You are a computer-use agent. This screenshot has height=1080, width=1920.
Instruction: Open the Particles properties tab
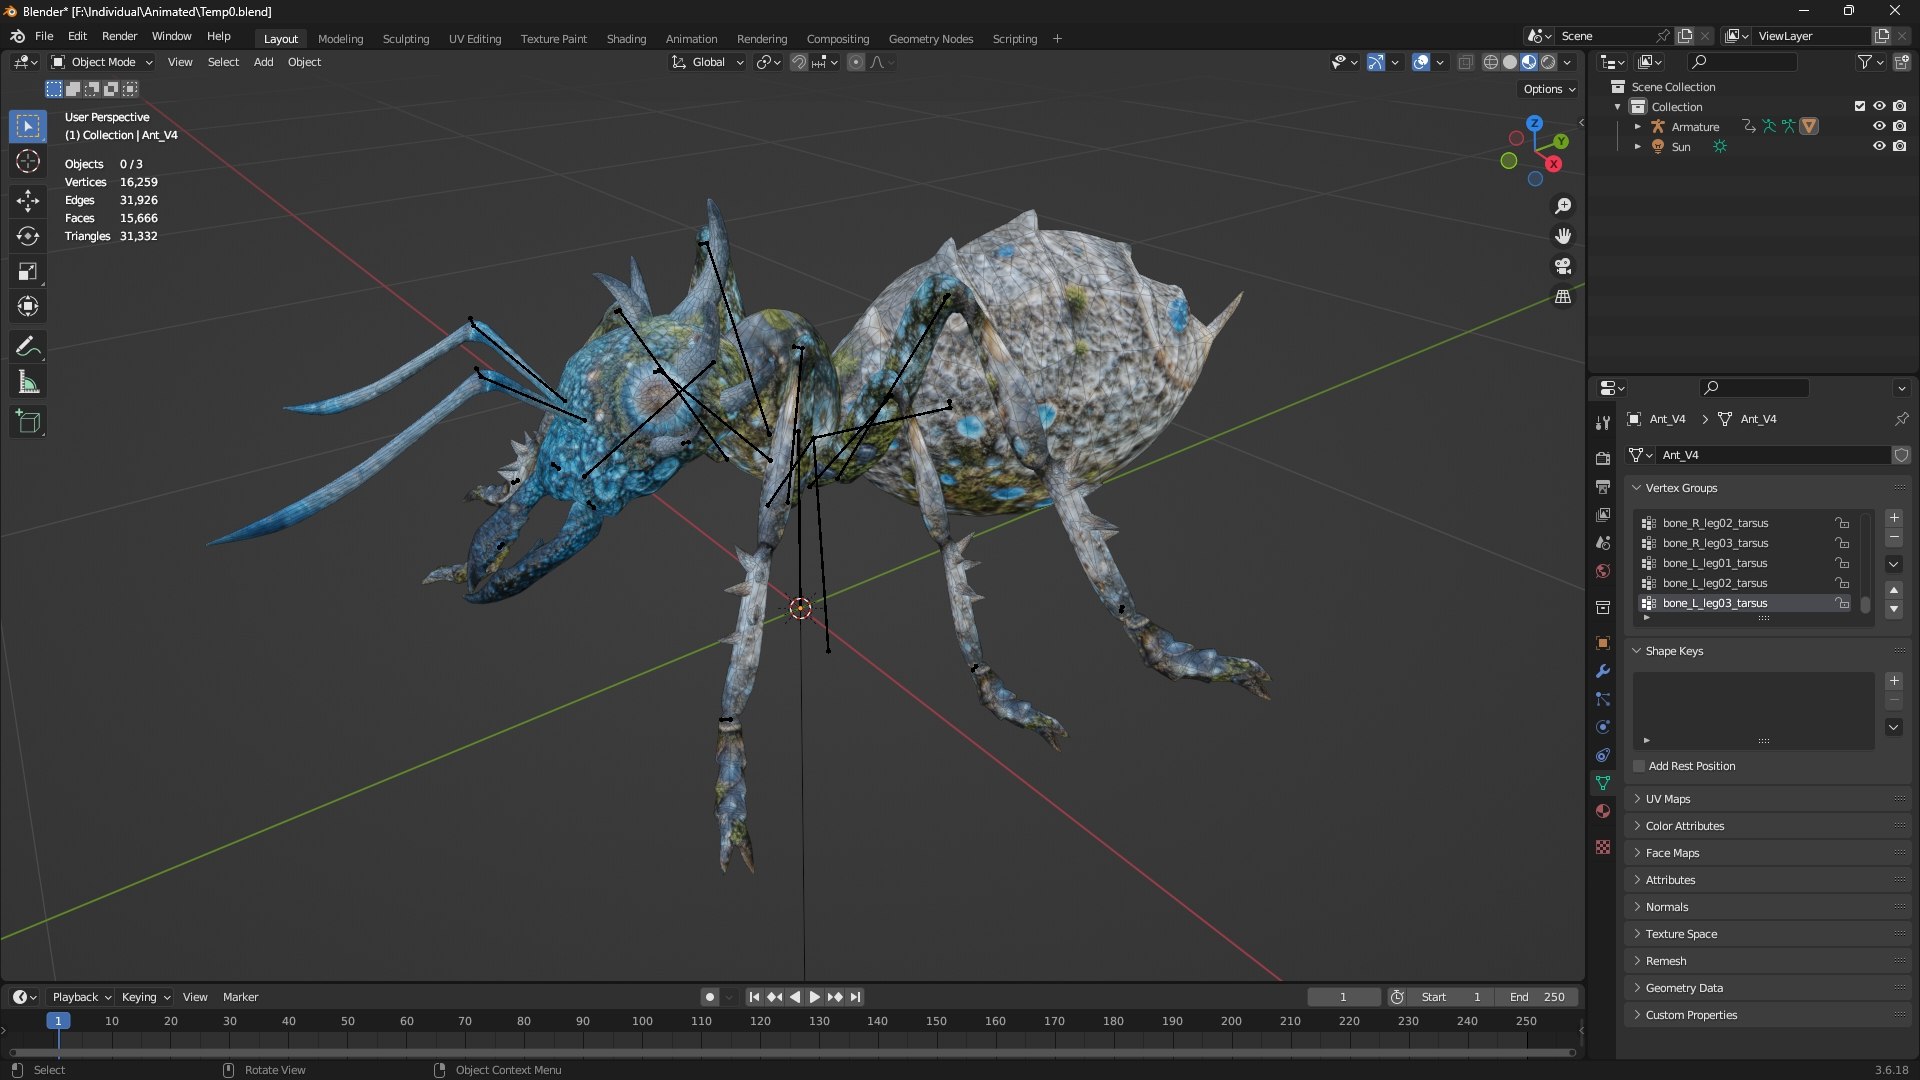[x=1603, y=699]
